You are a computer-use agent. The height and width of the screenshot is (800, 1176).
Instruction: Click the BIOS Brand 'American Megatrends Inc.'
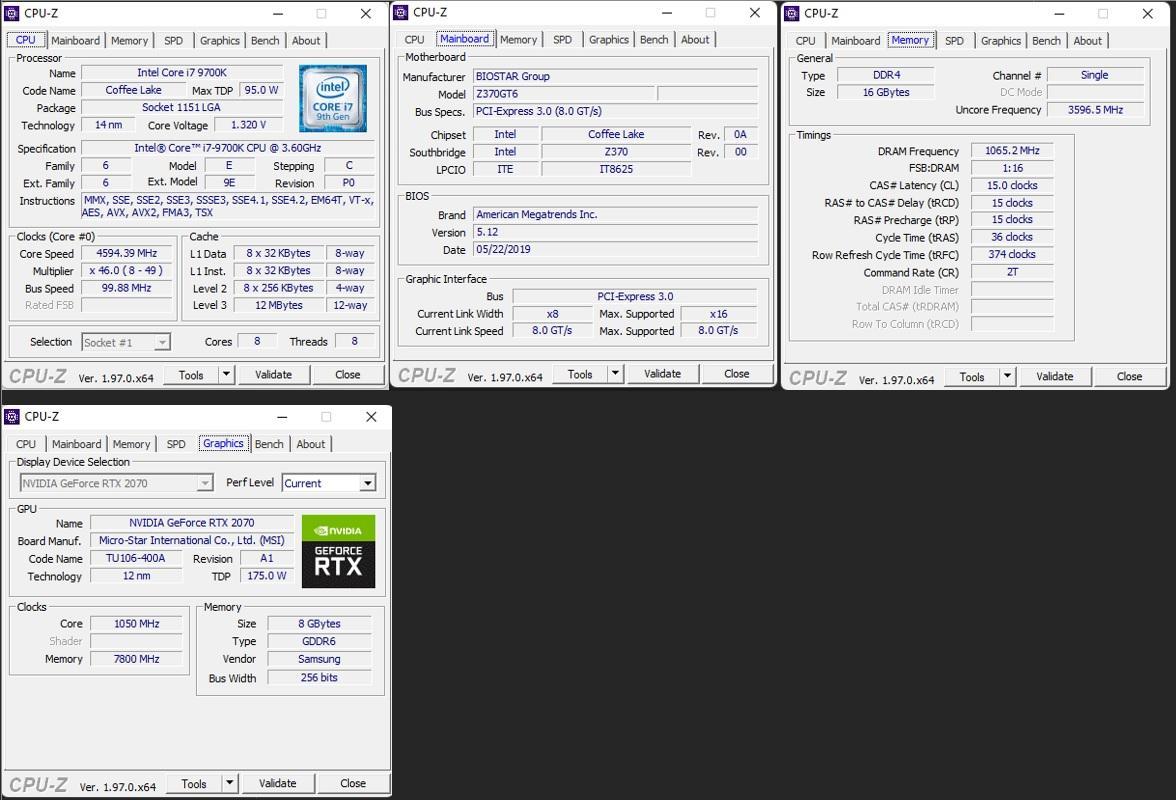coord(615,214)
